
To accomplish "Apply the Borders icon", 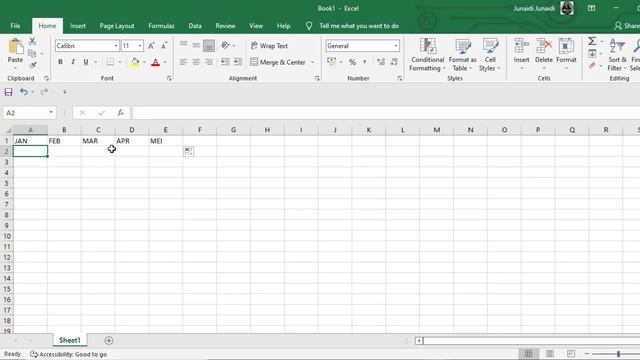I will (110, 62).
